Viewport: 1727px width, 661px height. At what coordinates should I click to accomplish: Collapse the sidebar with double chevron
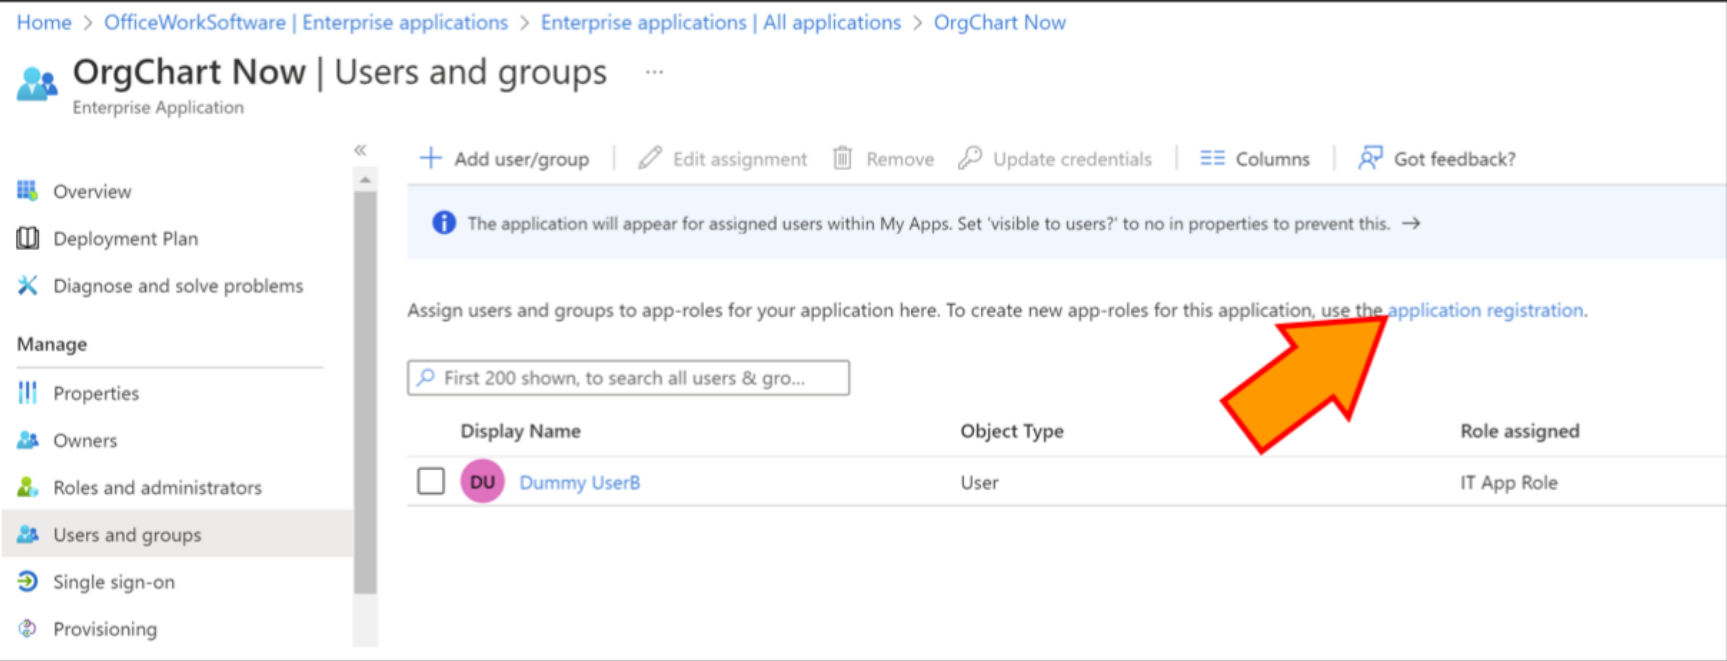coord(360,150)
